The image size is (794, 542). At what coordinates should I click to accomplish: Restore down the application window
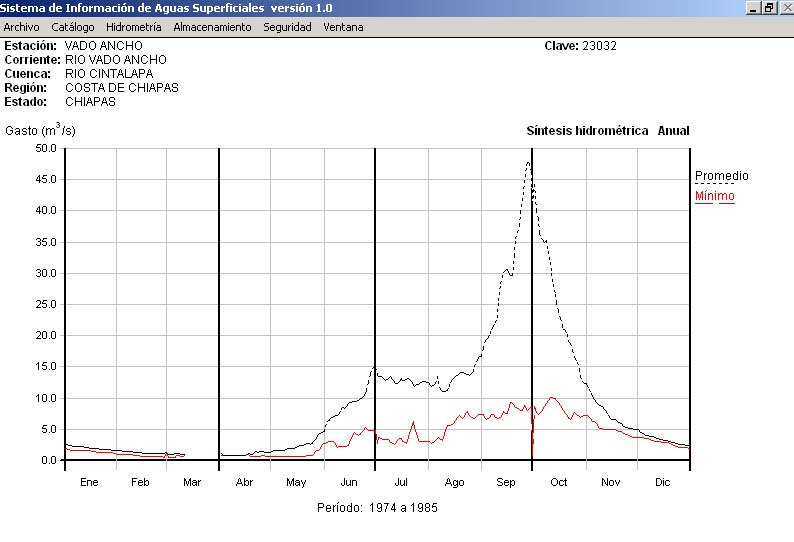pyautogui.click(x=769, y=7)
